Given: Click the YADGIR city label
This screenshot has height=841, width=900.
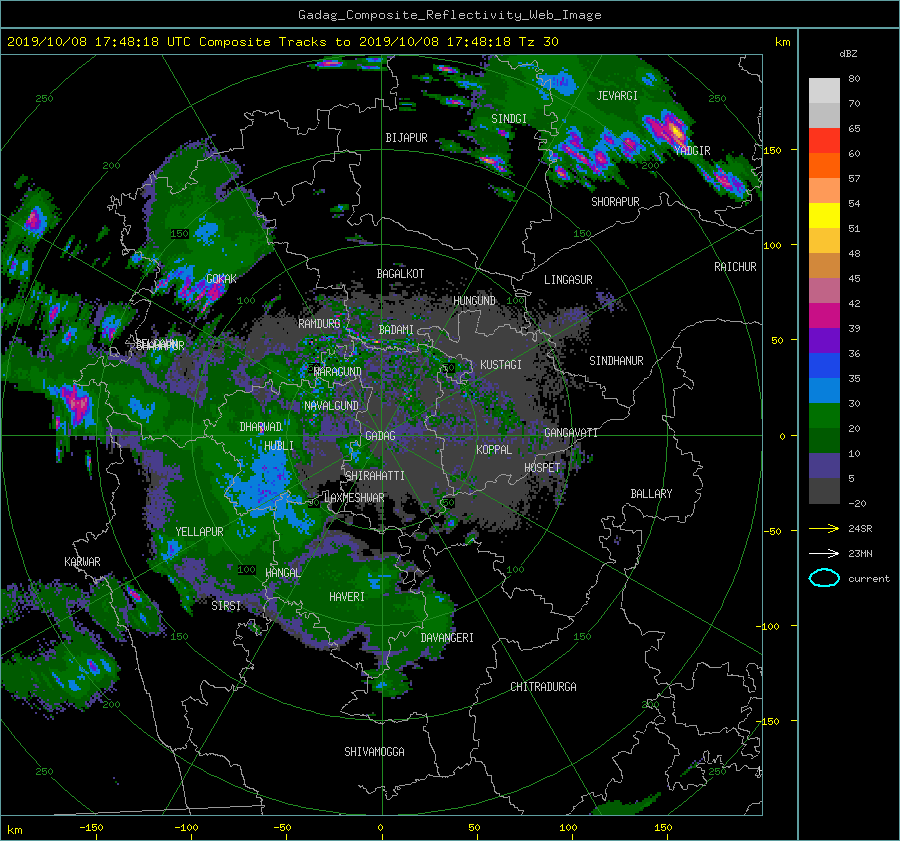Looking at the screenshot, I should 692,151.
